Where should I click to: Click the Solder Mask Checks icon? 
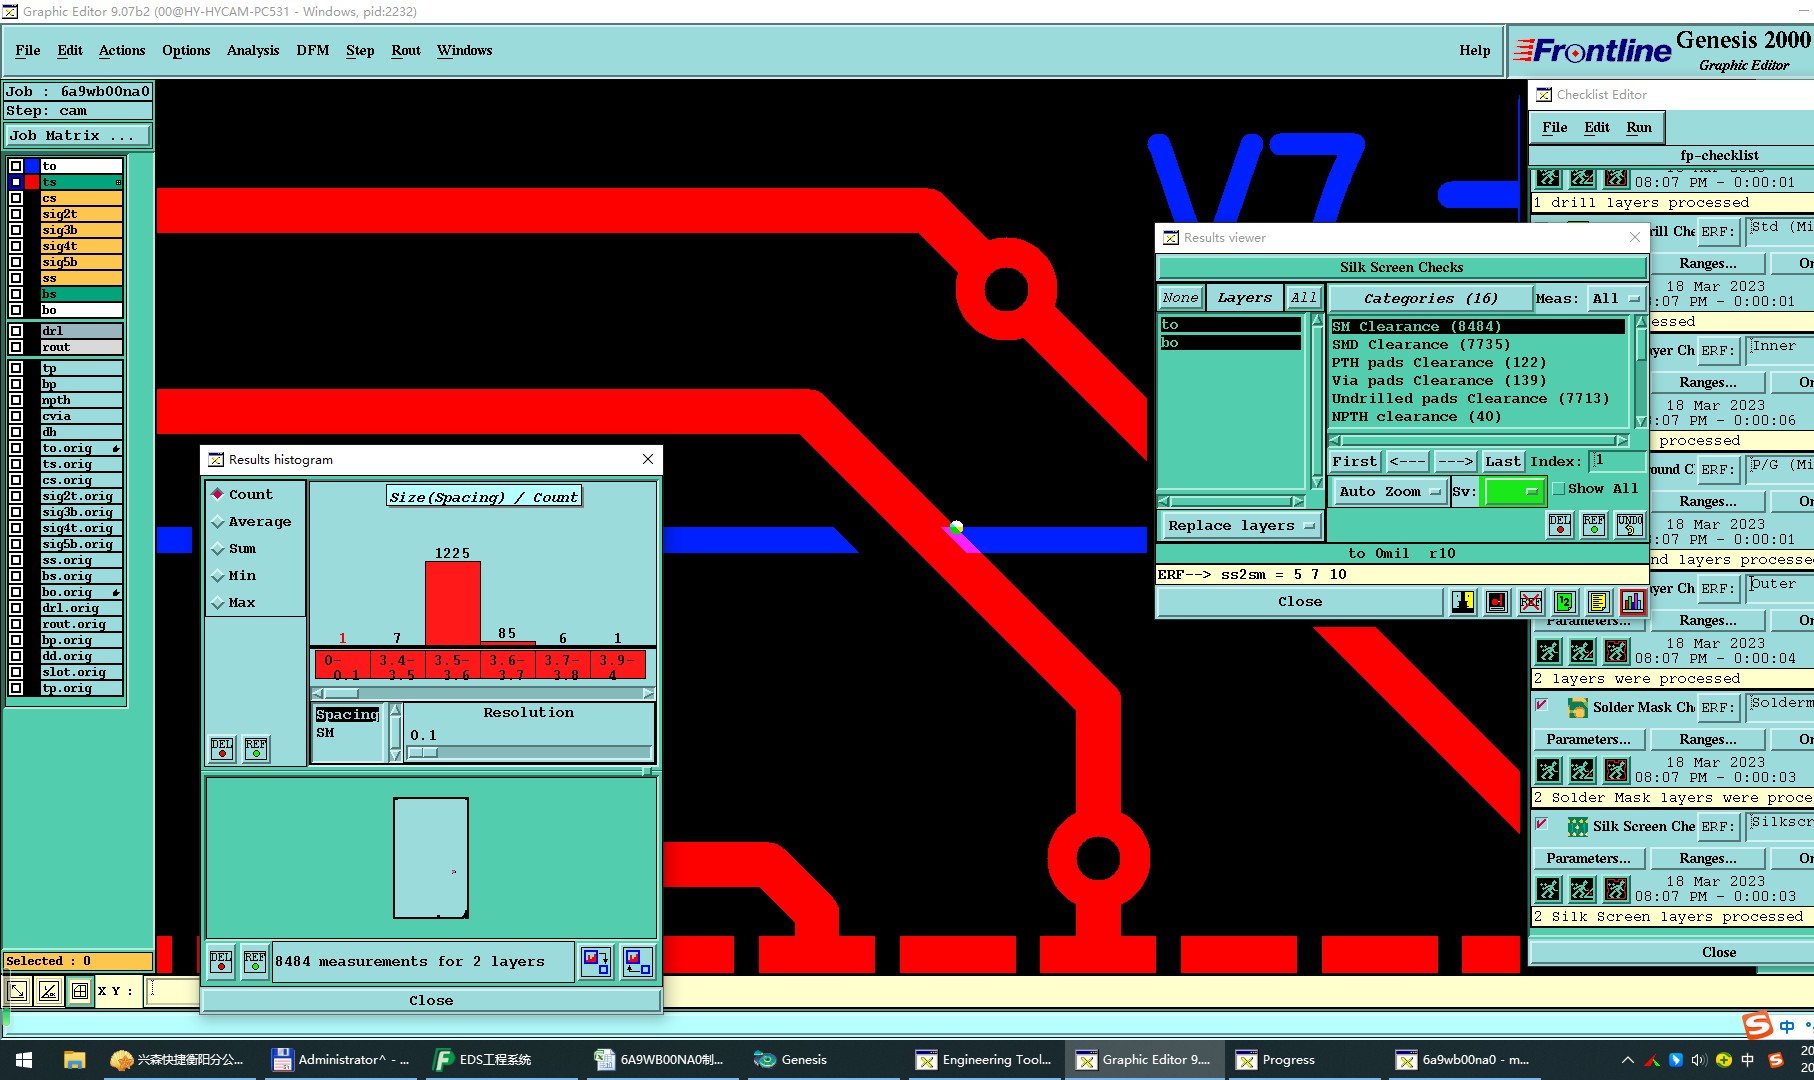(x=1577, y=707)
